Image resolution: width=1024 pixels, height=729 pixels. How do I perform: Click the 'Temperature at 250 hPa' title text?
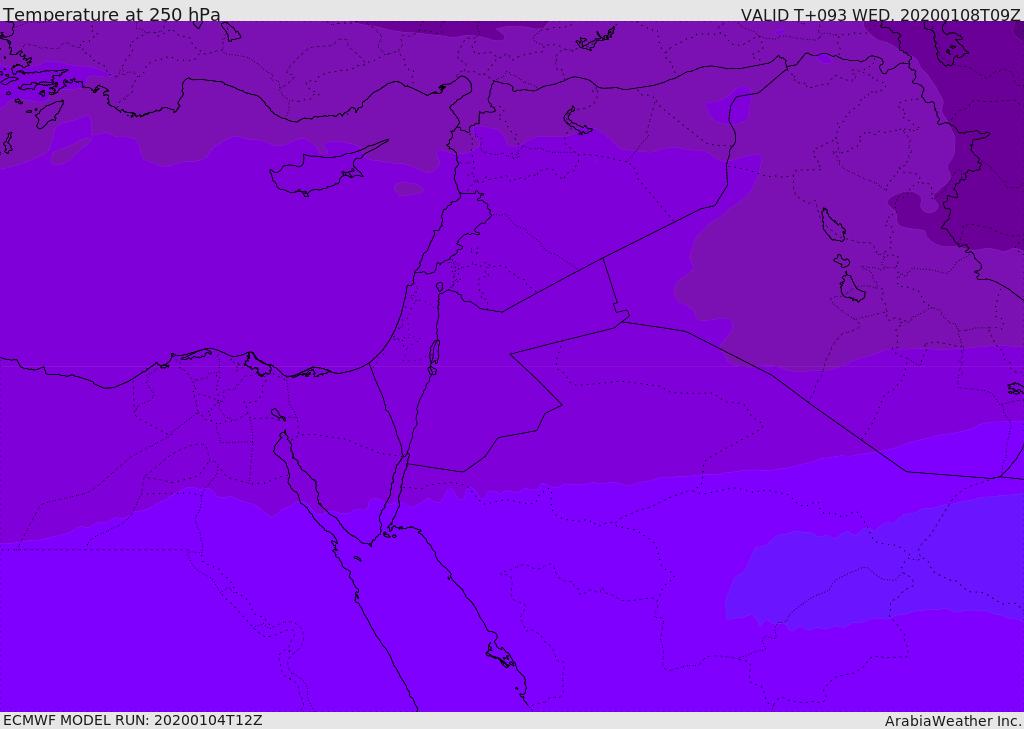point(112,14)
